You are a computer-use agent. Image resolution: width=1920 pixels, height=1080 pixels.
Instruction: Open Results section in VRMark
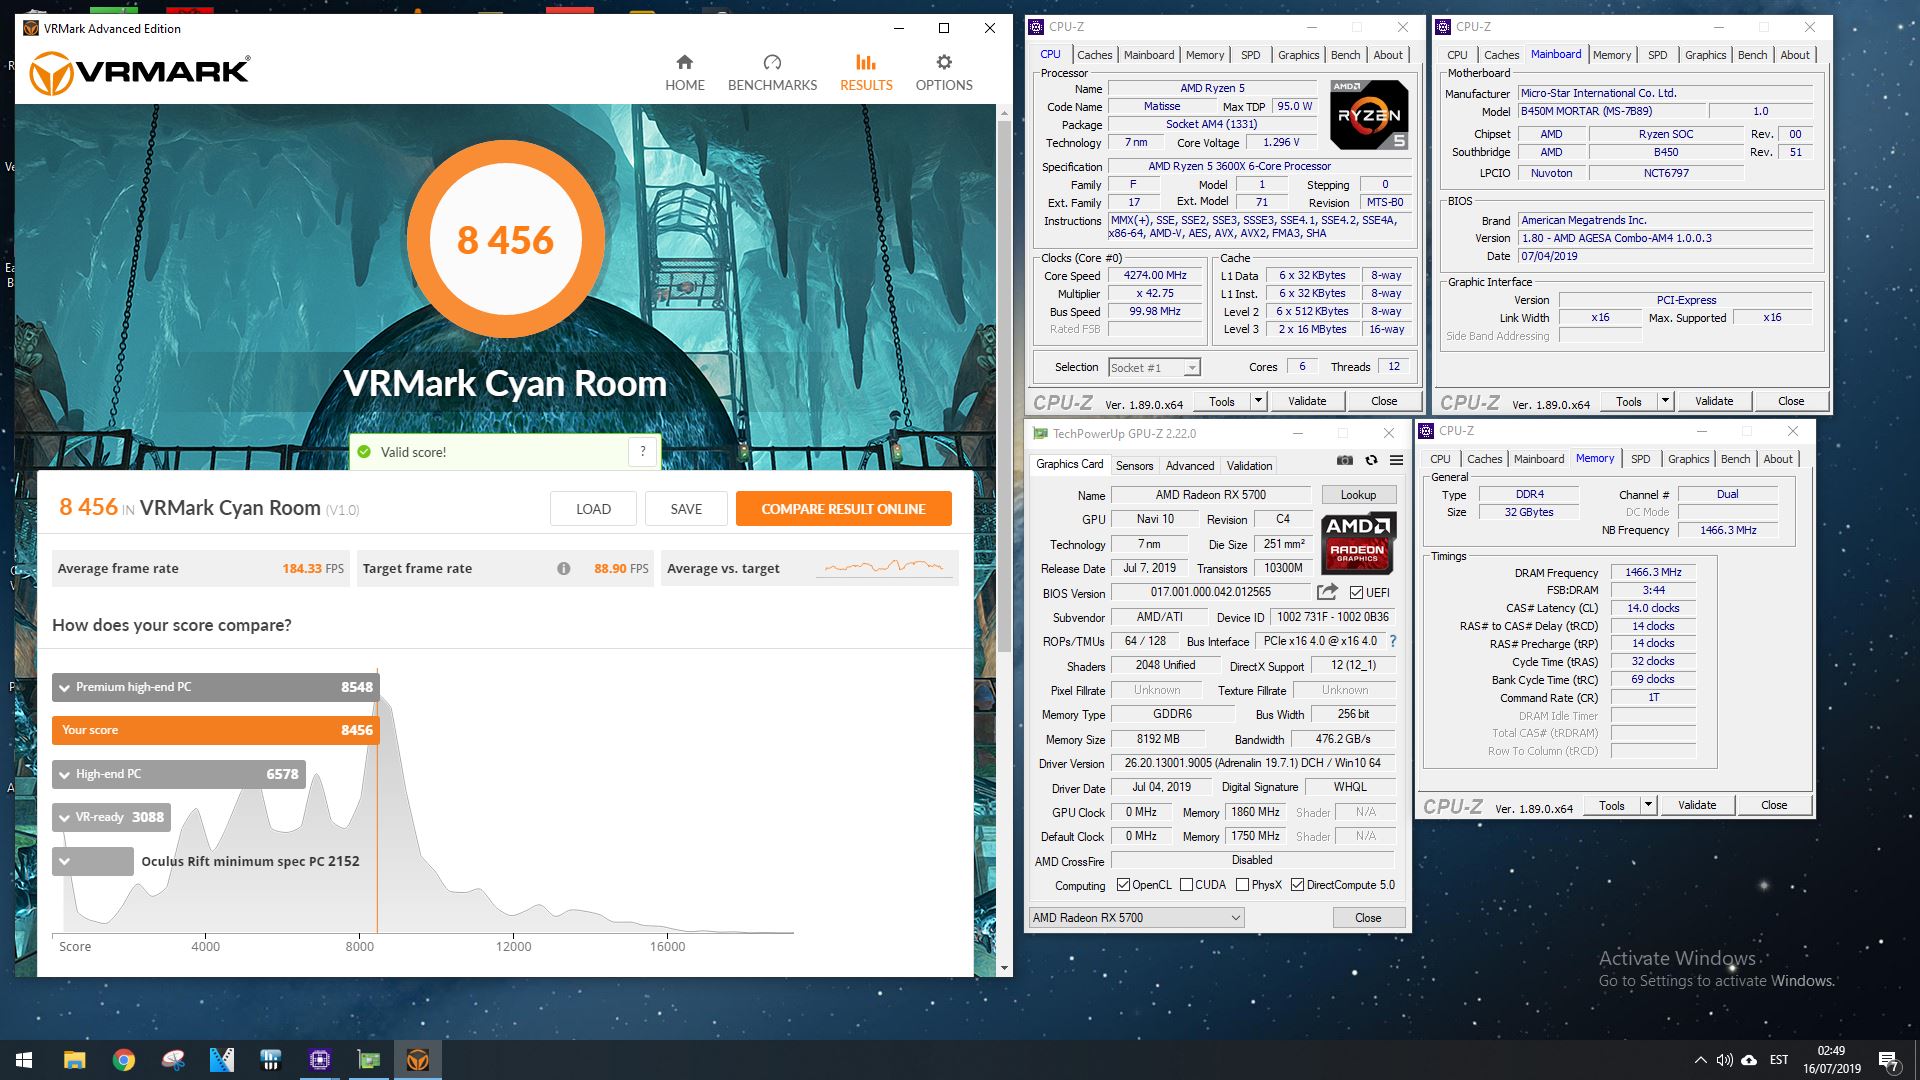[x=866, y=73]
